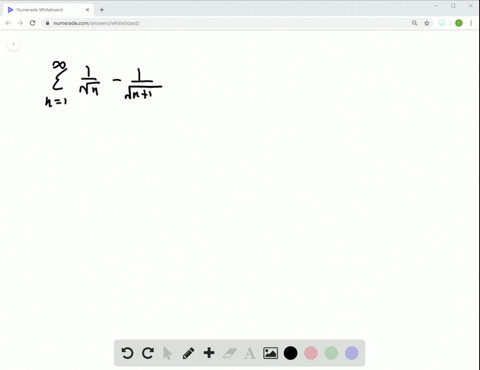Select the pencil drawing tool

[188, 353]
